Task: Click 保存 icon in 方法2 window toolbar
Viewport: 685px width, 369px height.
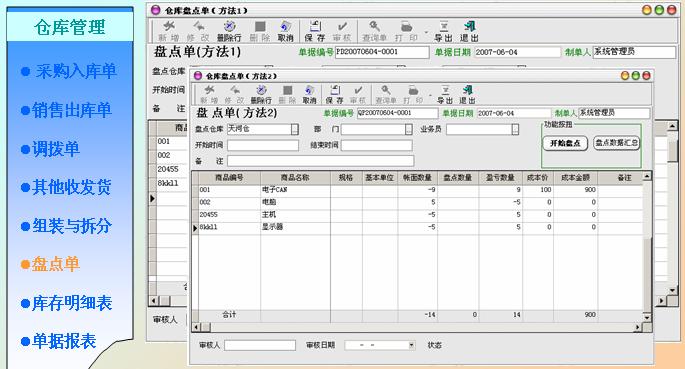Action: [335, 90]
